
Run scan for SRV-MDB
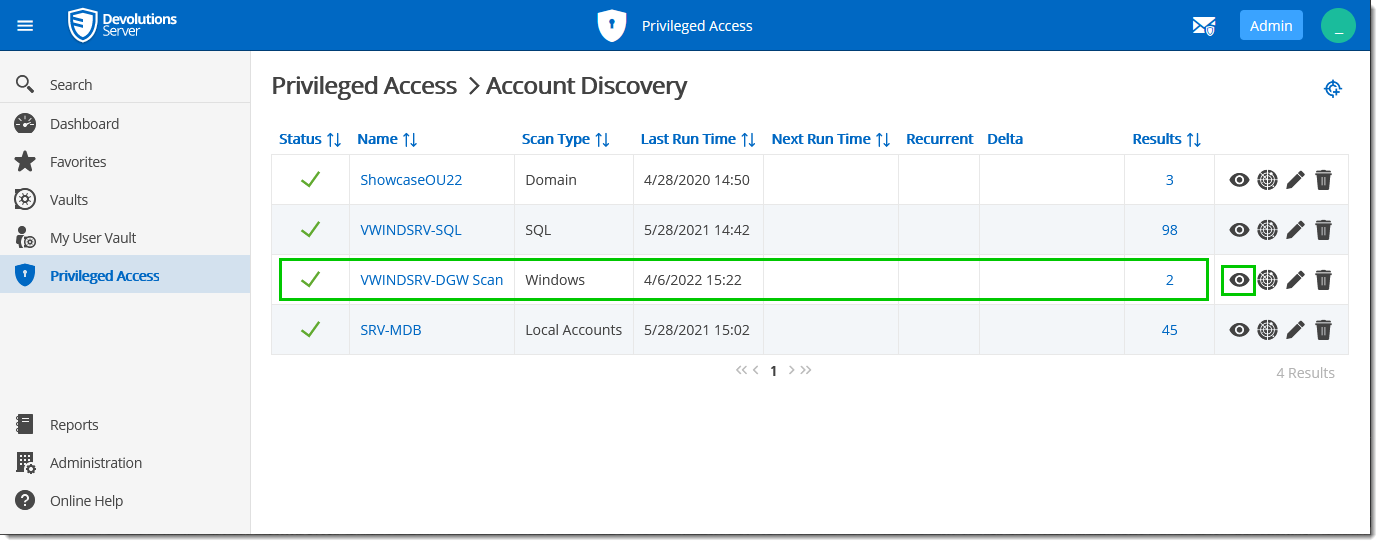1267,330
